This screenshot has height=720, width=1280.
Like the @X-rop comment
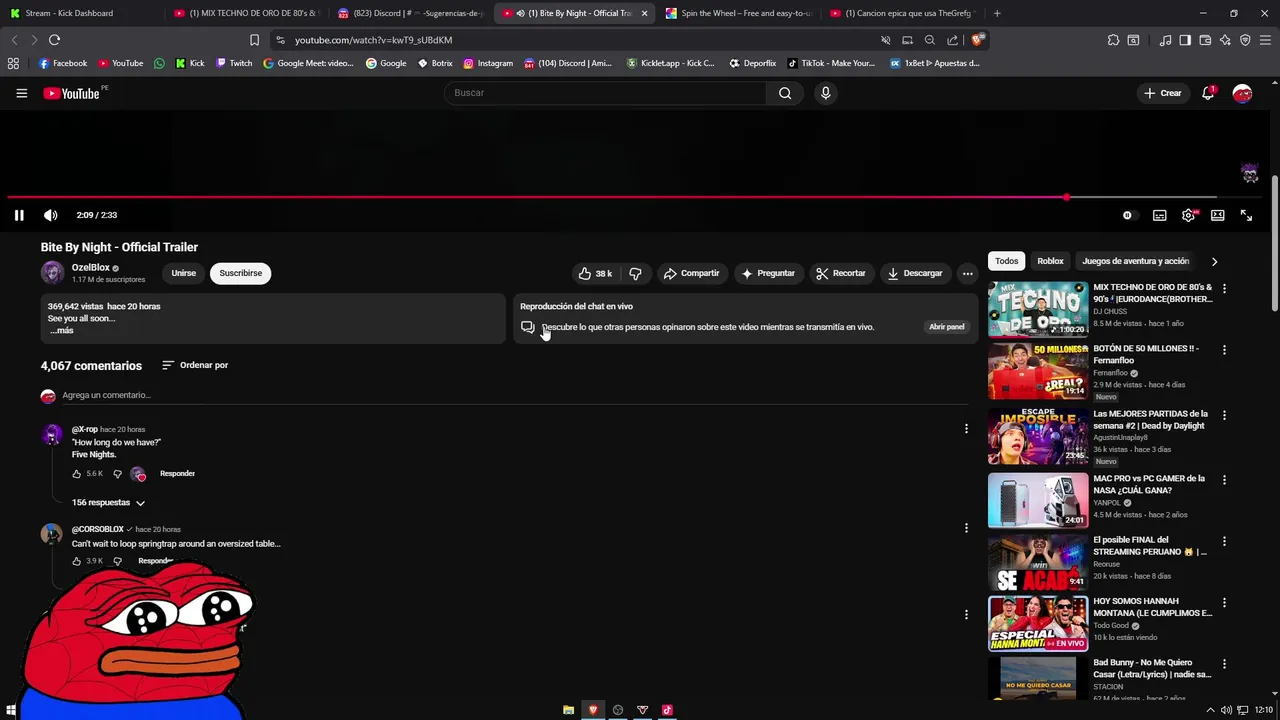[x=77, y=474]
